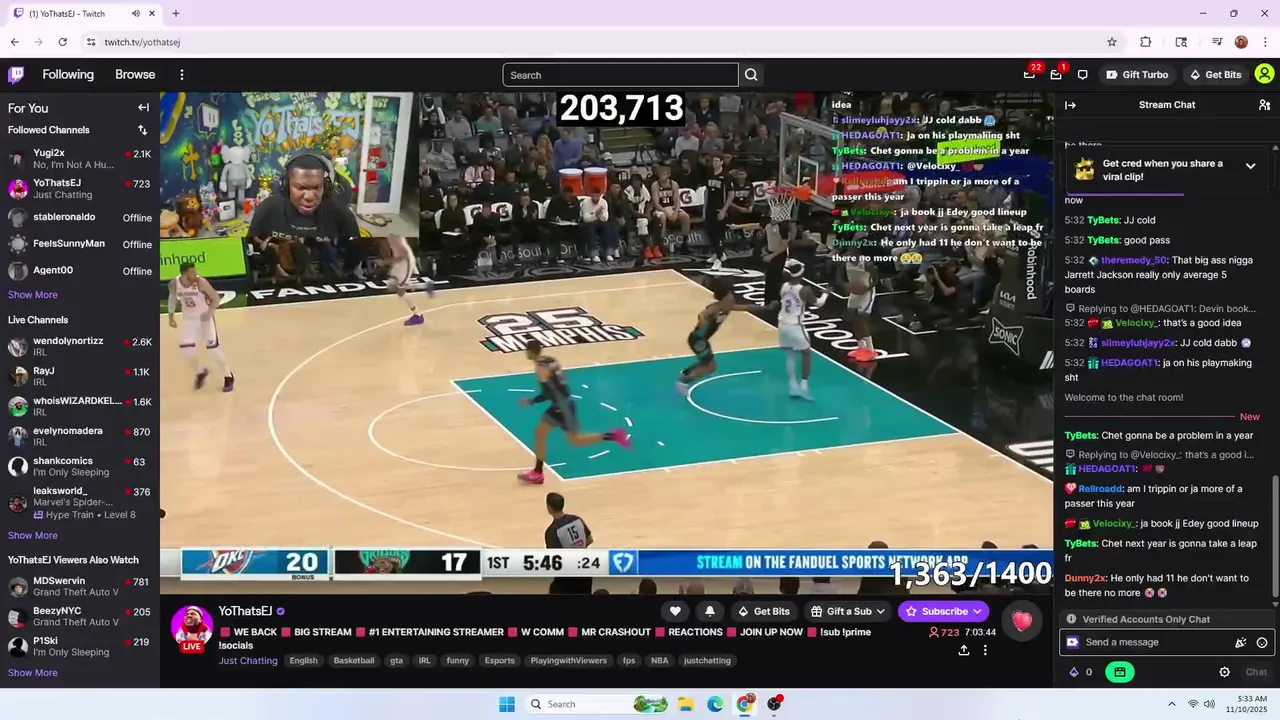Open Prime loot crown icon
Screen dimensions: 1280x720
[x=1030, y=75]
